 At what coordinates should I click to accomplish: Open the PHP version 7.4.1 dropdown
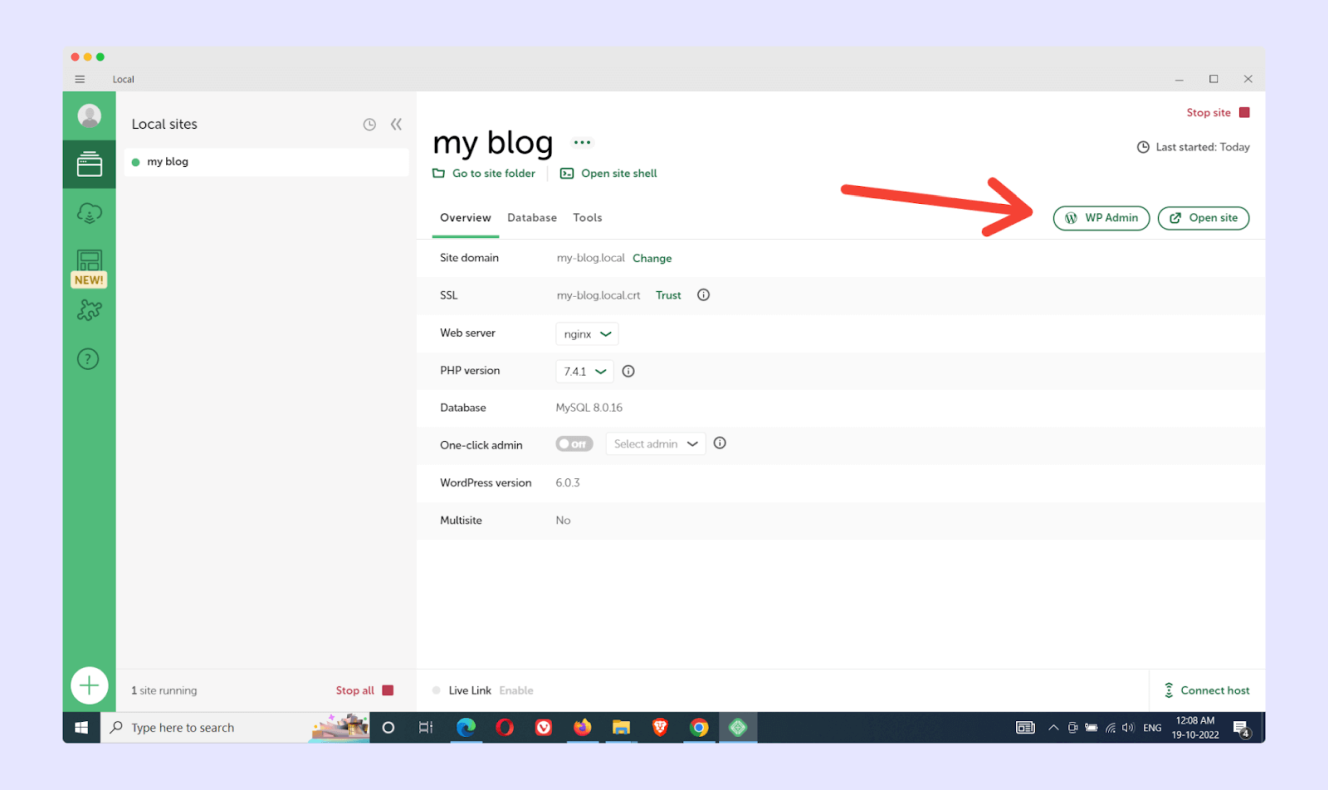coord(585,371)
